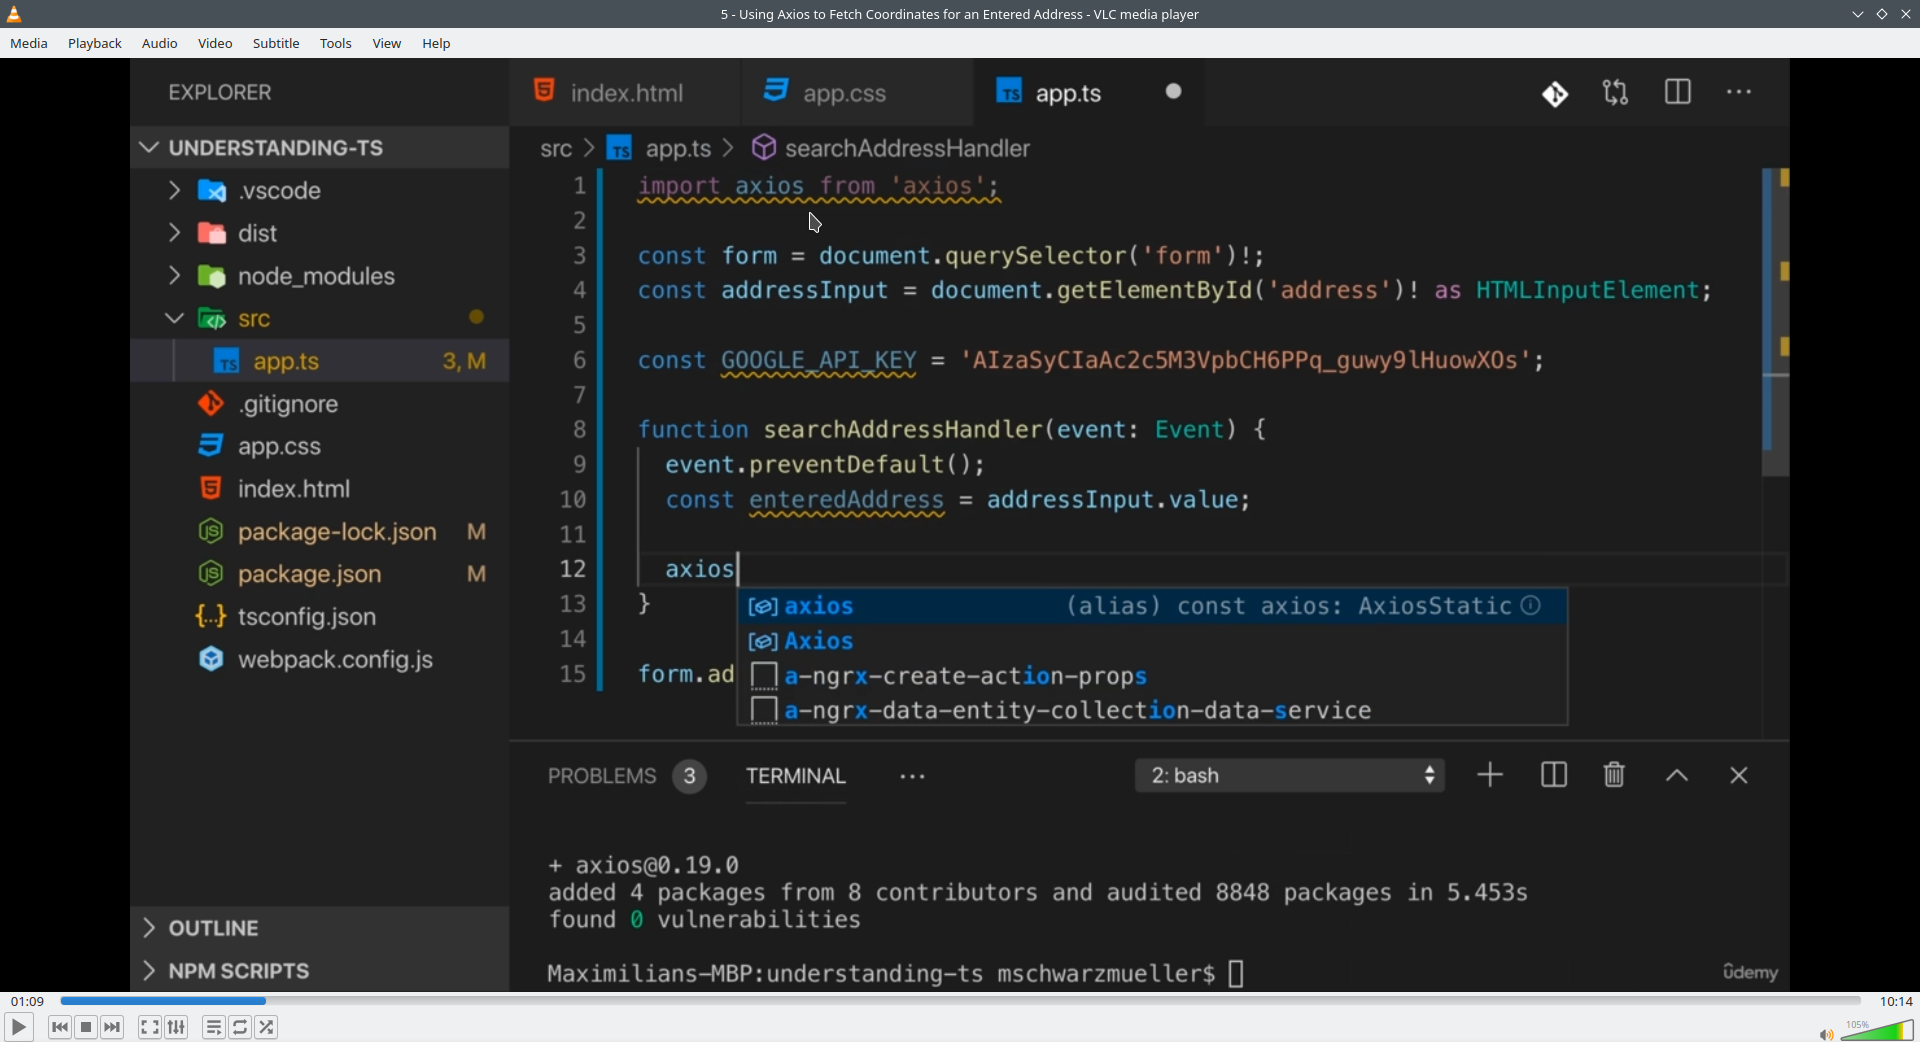Screen dimensions: 1920x1042
Task: Select the axios alias suggestion
Action: (1153, 606)
